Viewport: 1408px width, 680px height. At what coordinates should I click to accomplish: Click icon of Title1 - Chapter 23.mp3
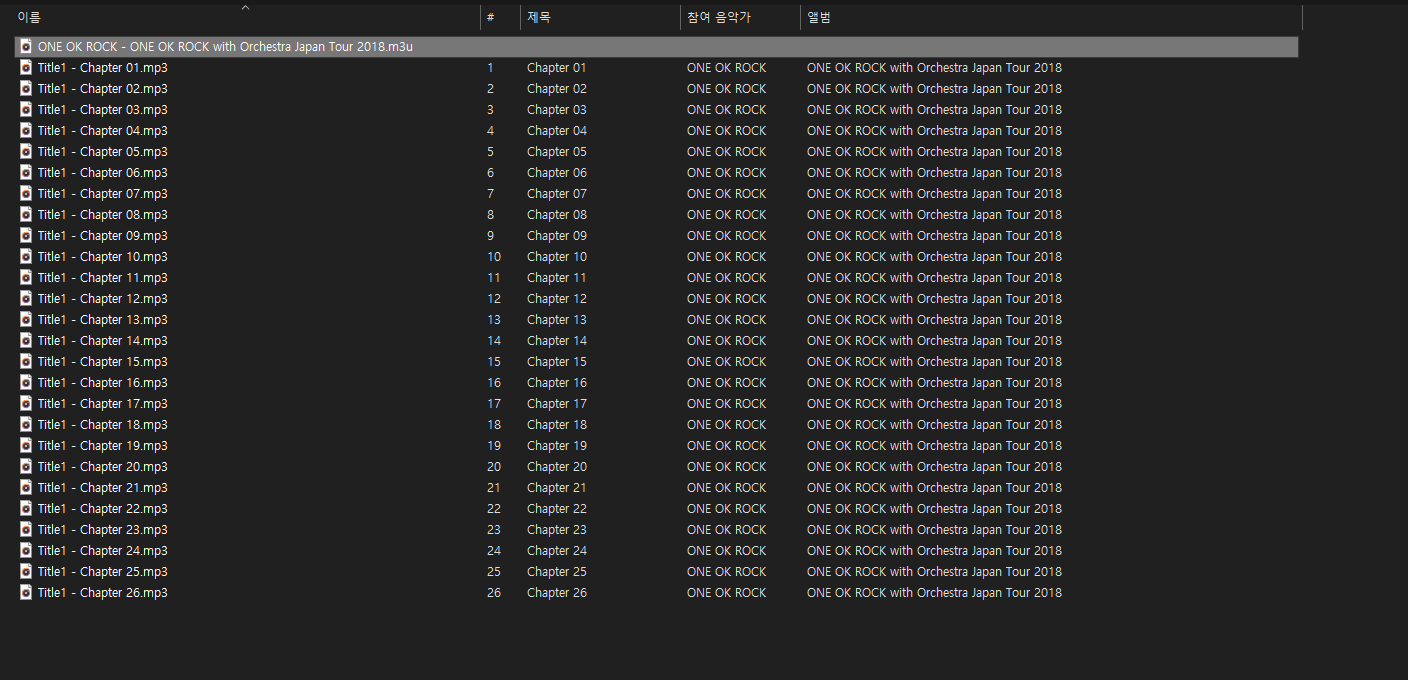click(x=26, y=530)
